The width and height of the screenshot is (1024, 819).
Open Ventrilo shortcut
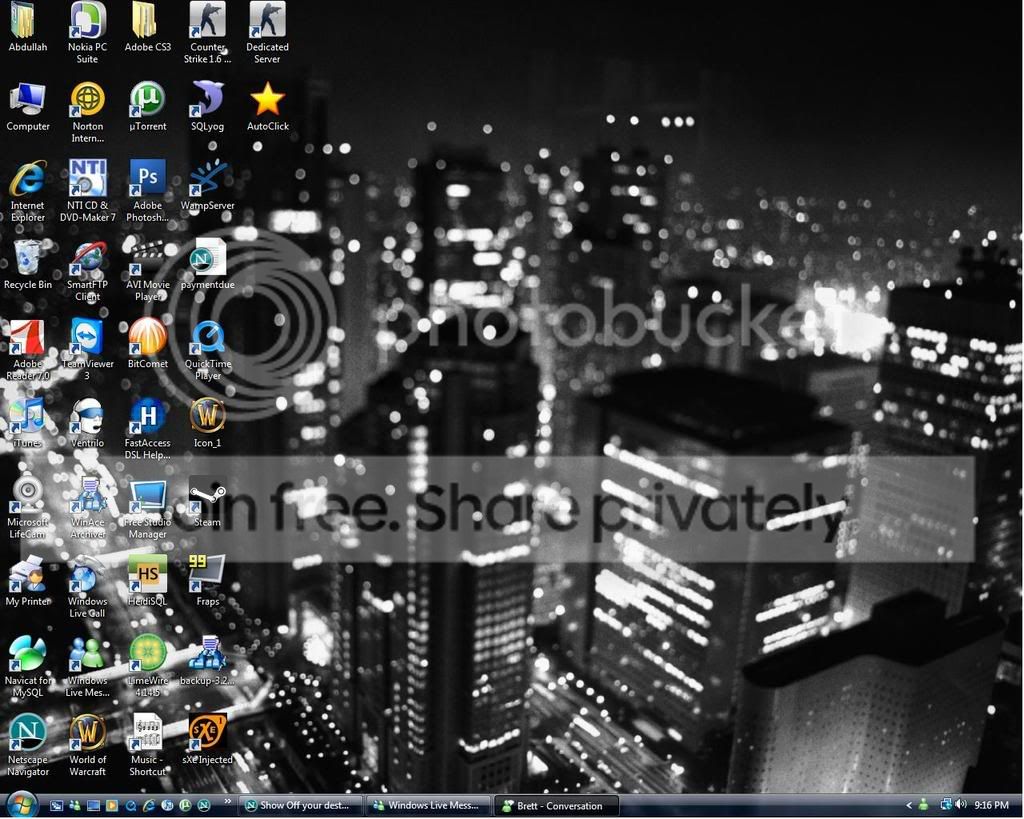pos(88,423)
